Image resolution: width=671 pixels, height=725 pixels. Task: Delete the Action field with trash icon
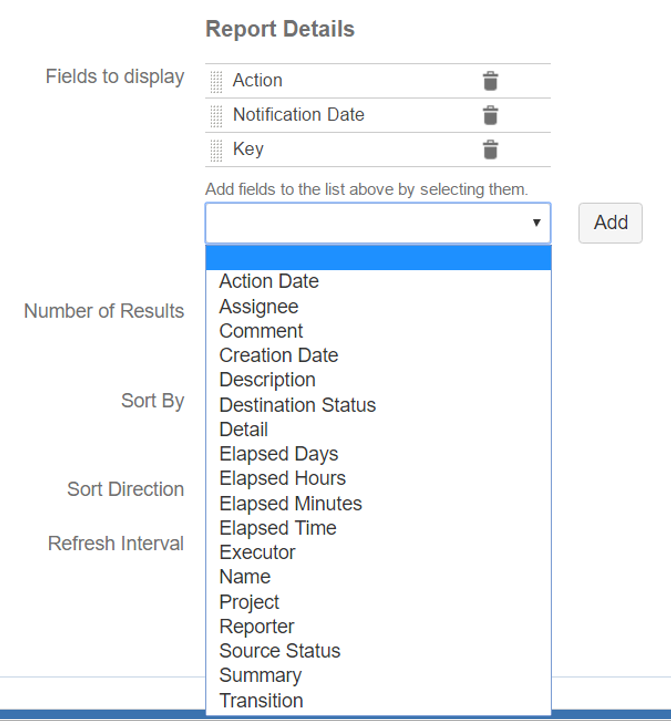[490, 81]
